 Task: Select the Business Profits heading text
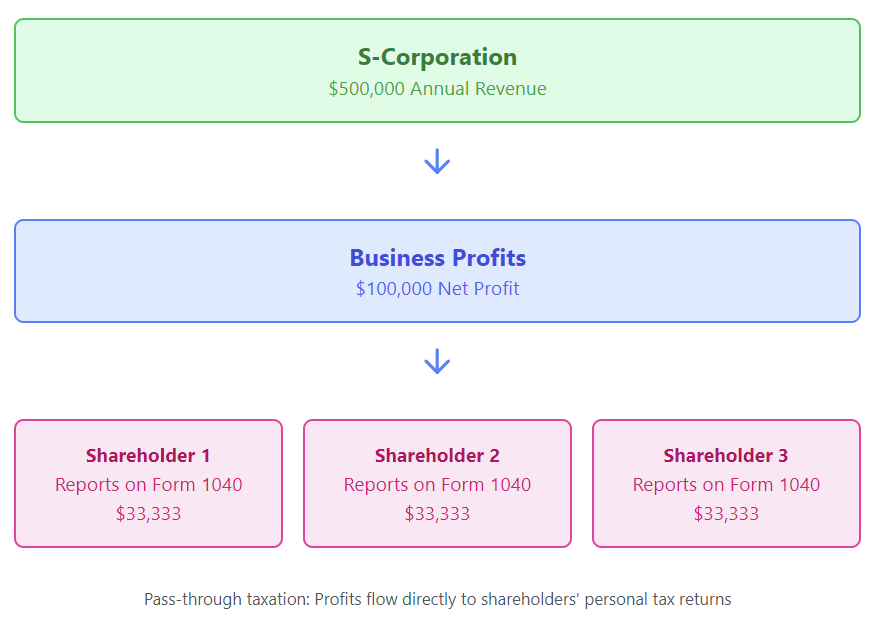coord(437,258)
